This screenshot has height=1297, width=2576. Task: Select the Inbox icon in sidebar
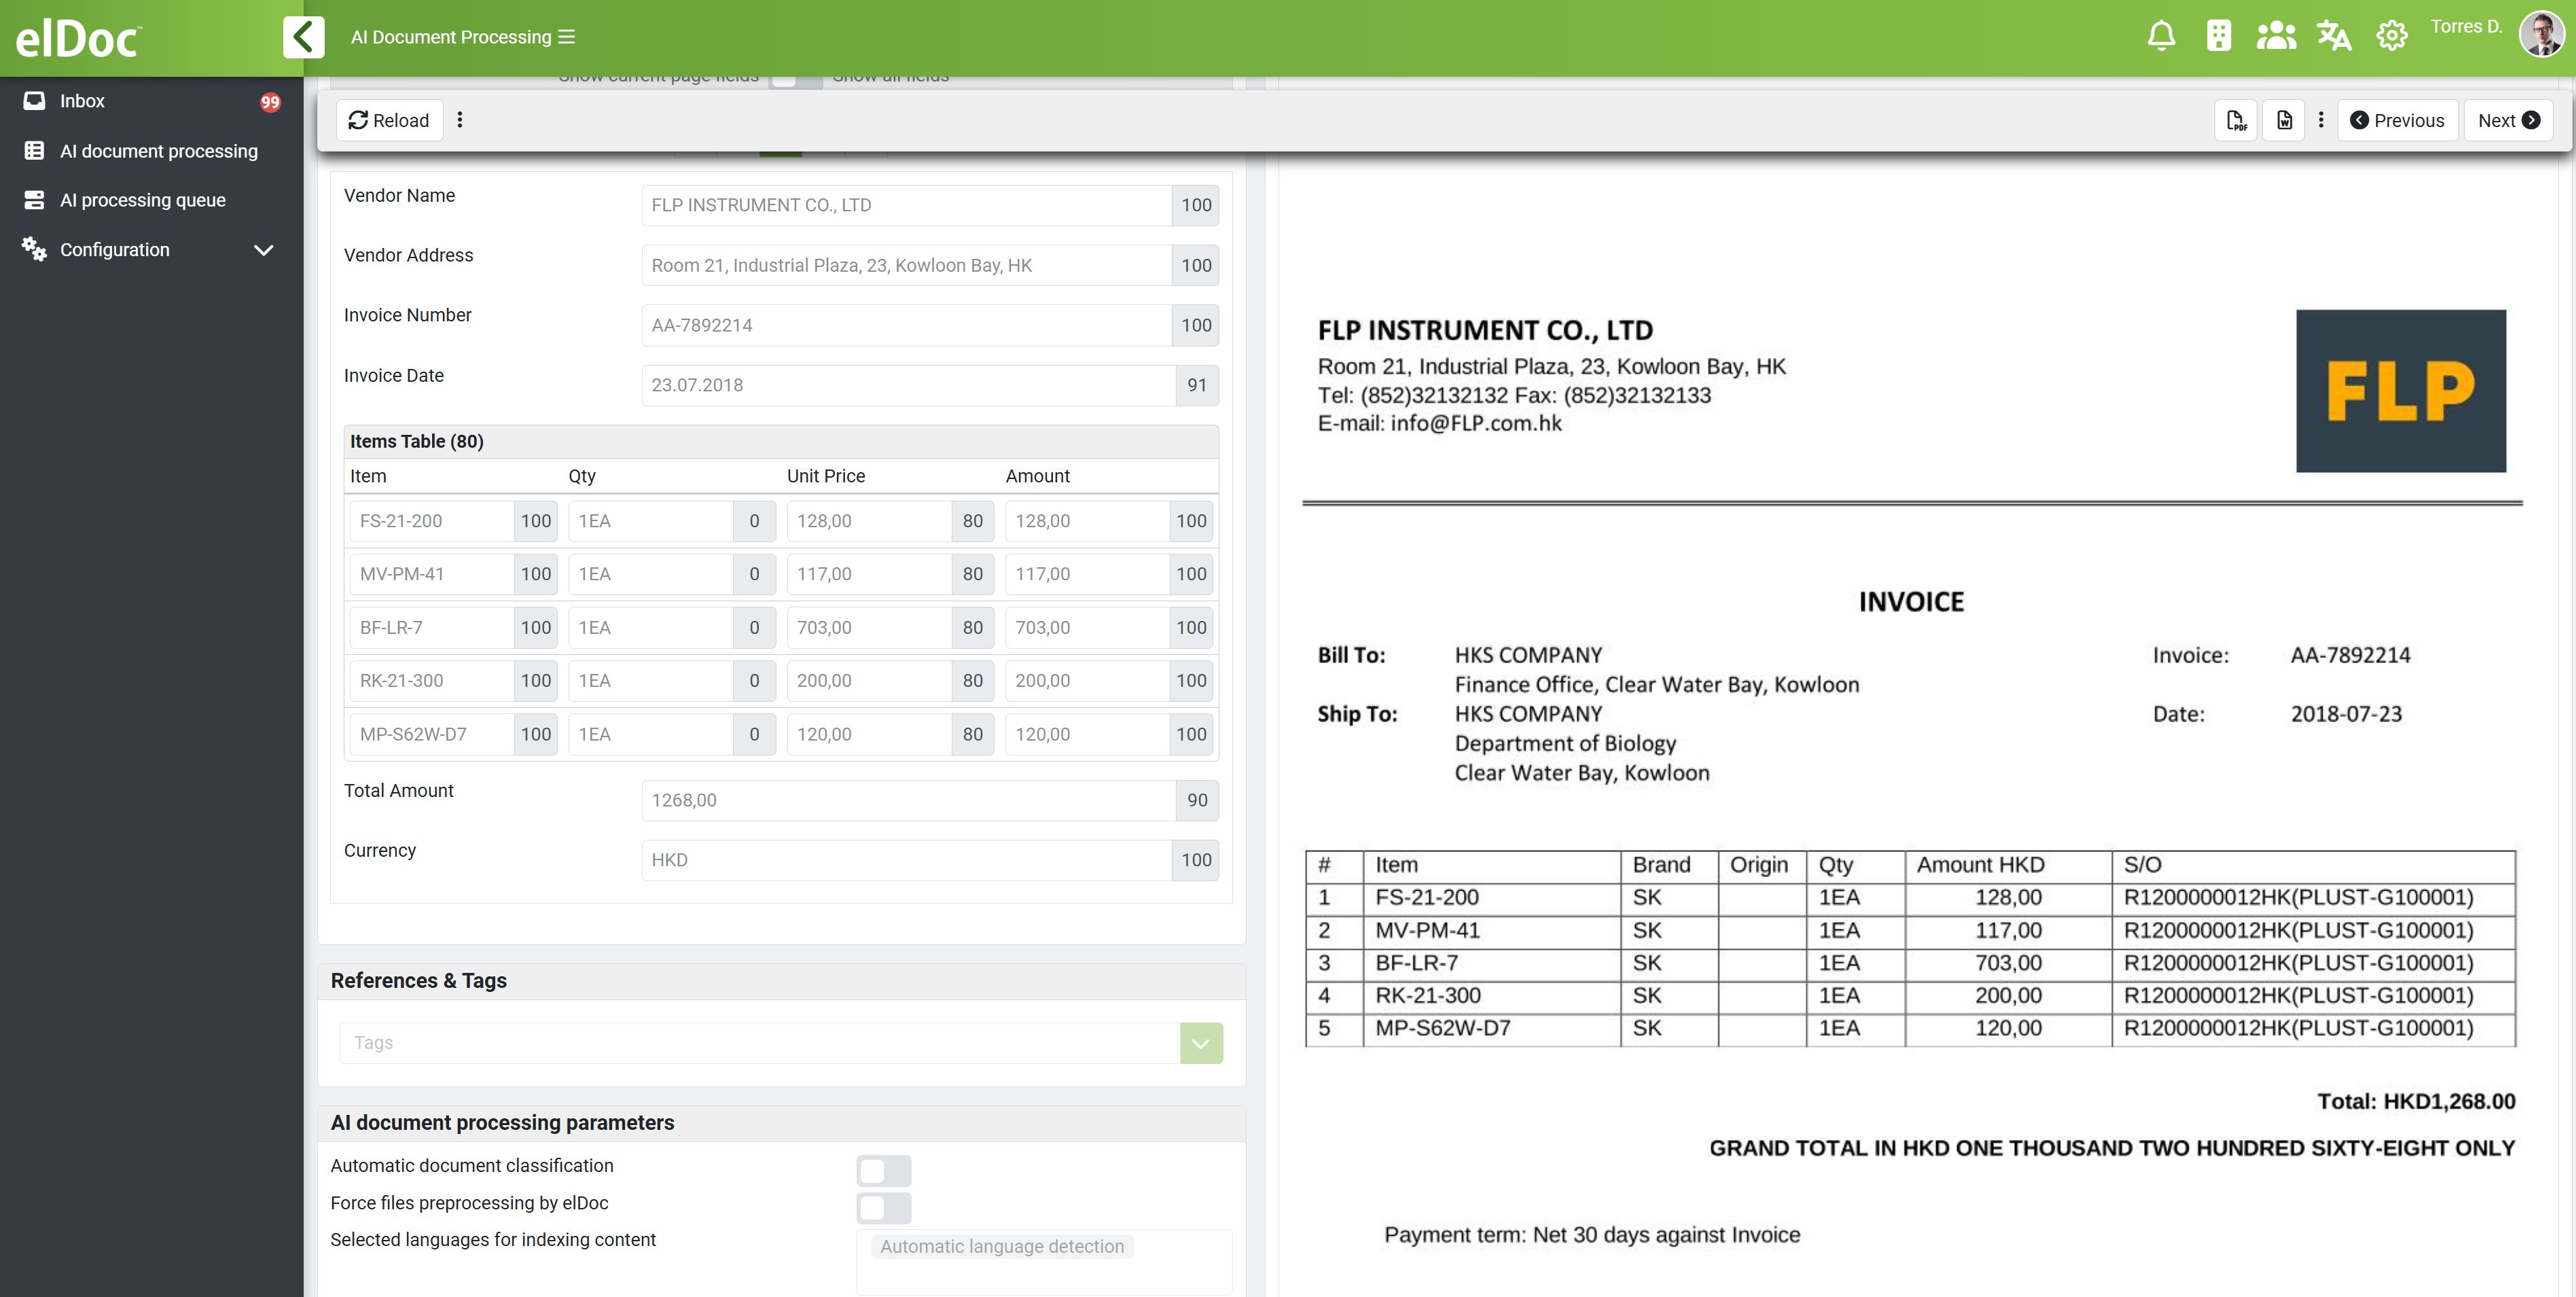[x=35, y=100]
